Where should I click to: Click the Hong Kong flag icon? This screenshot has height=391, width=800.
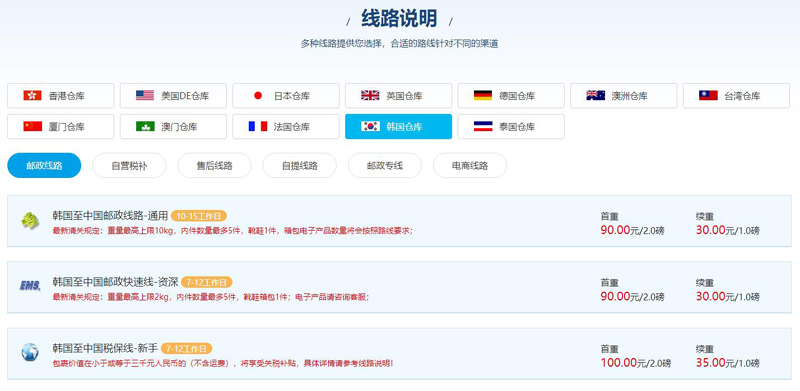tap(33, 95)
